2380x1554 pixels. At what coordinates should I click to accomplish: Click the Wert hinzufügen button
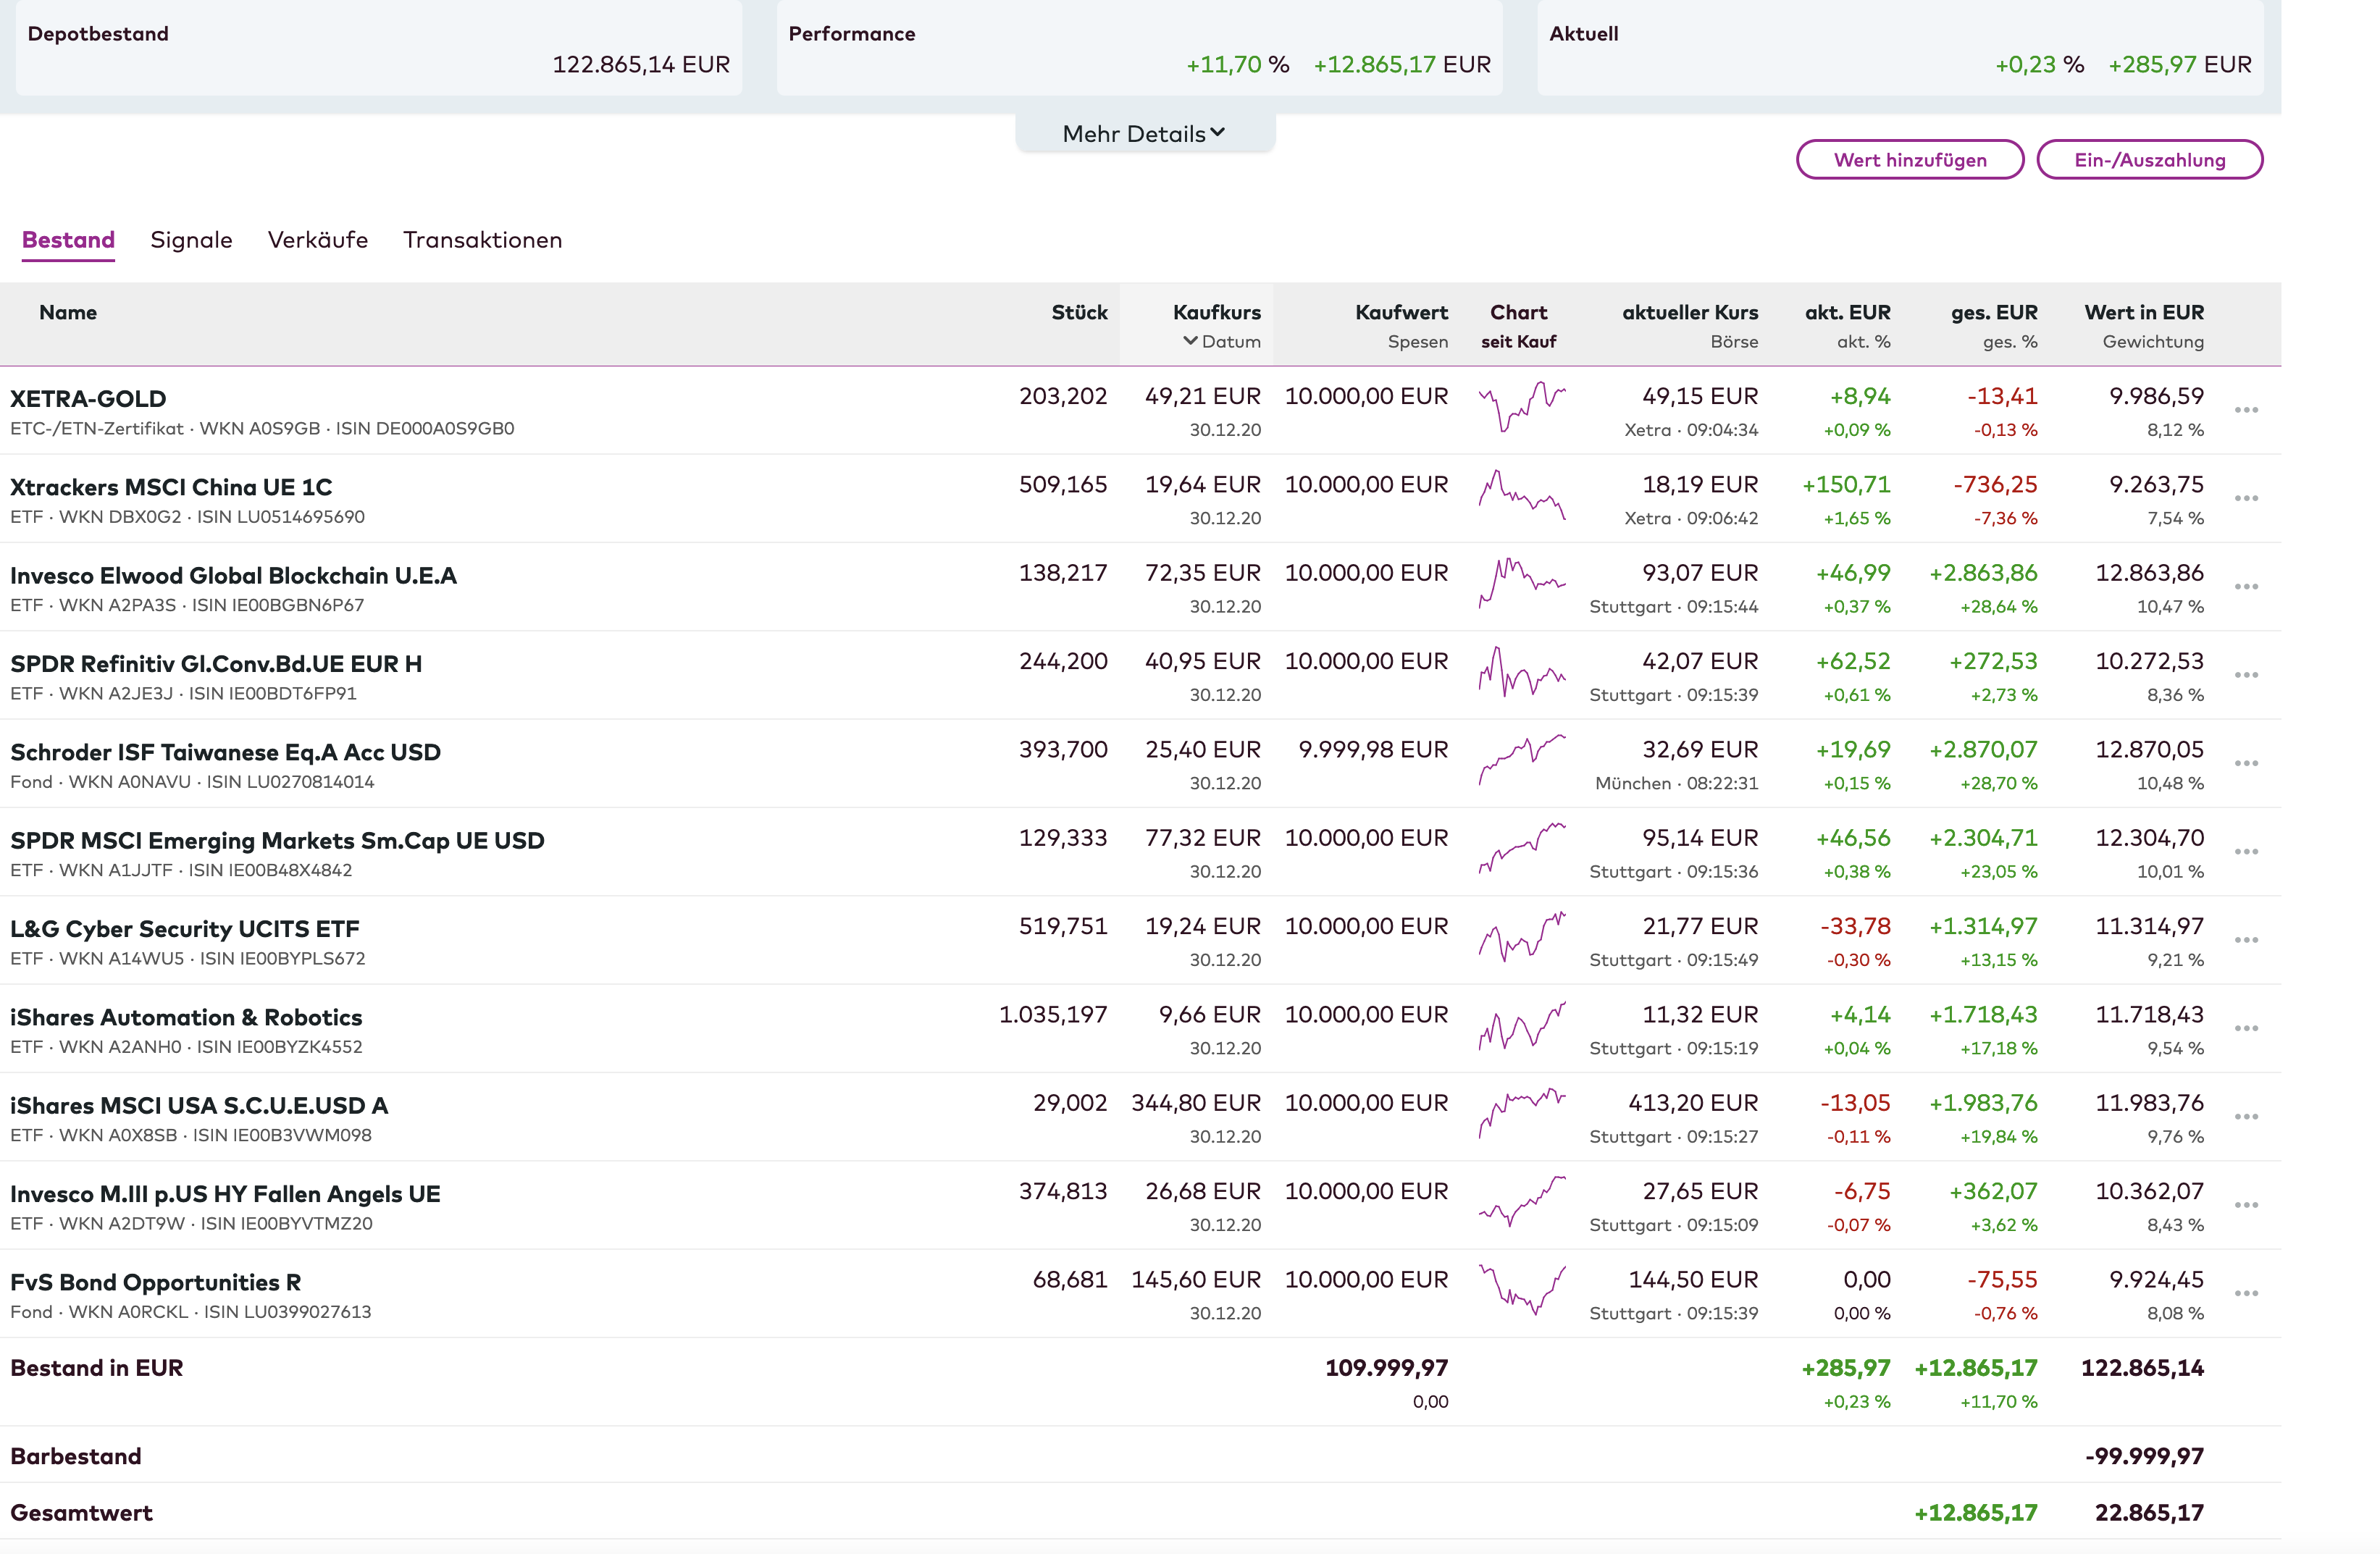[x=1909, y=160]
